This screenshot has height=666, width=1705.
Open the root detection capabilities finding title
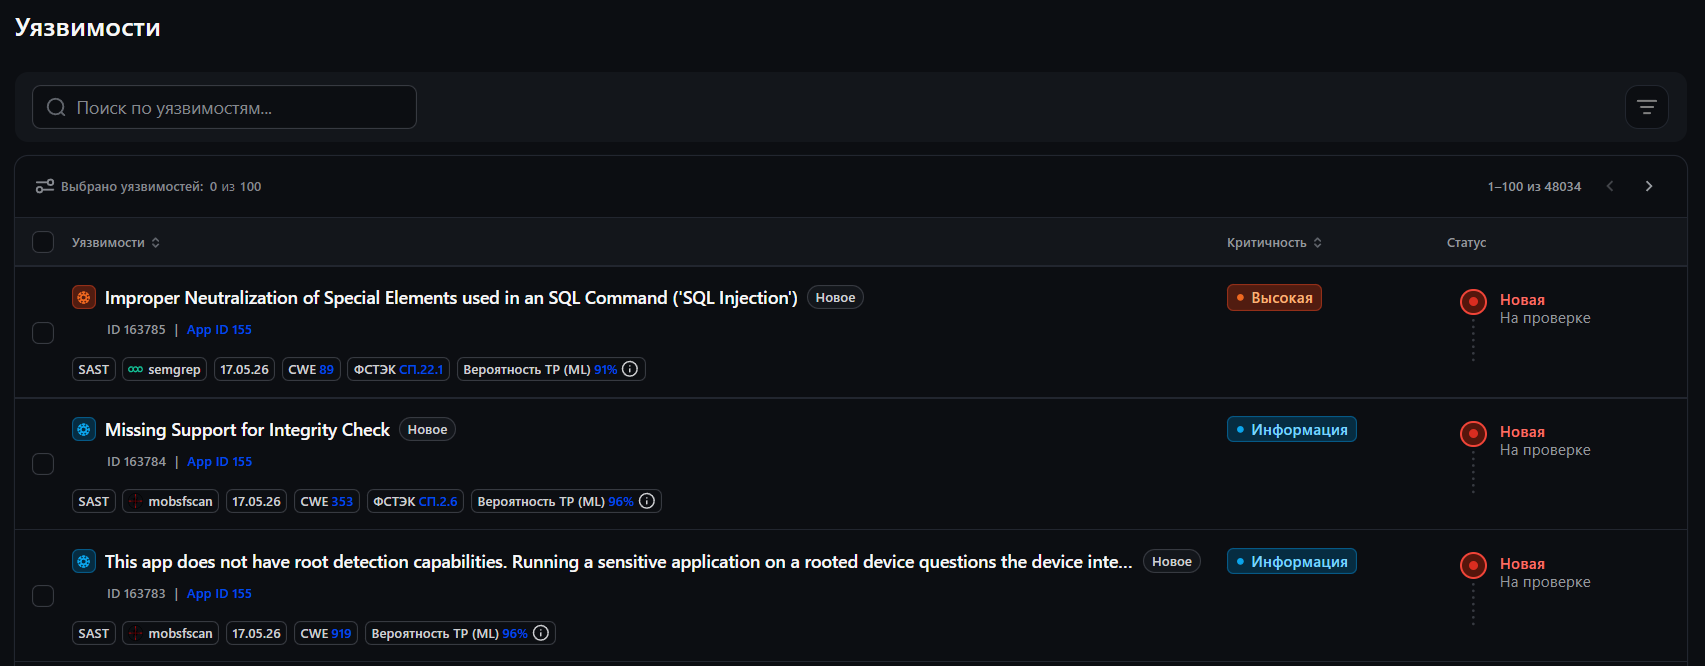(x=618, y=561)
